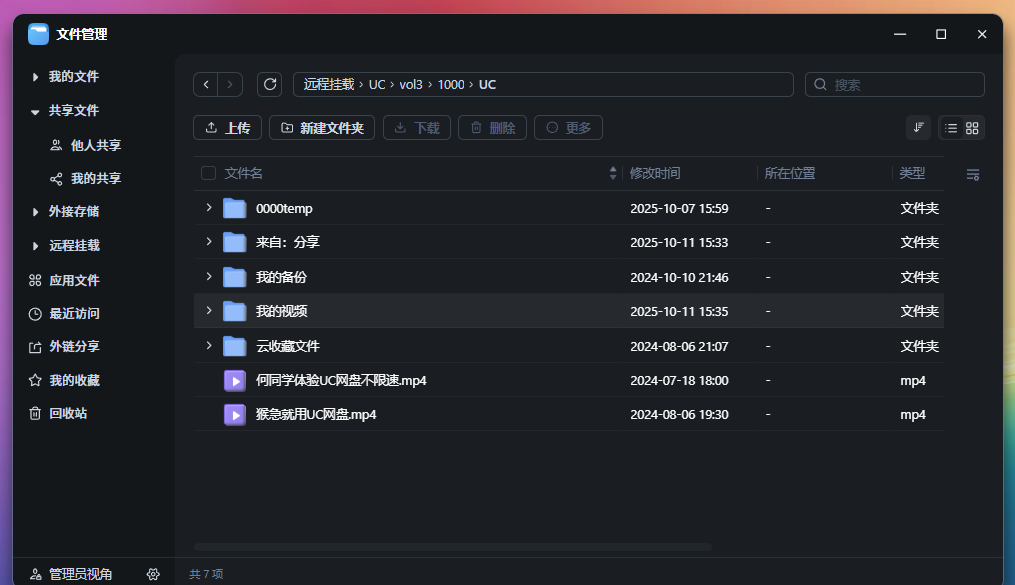Tick the select-all checkbox in the header
The width and height of the screenshot is (1015, 585).
208,173
